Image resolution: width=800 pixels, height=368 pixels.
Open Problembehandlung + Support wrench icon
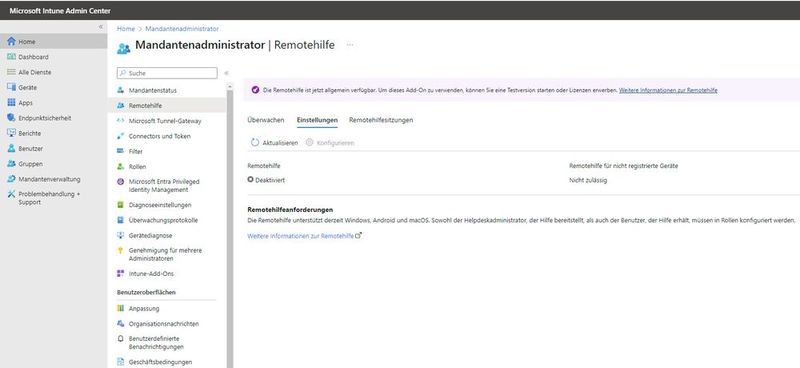point(11,194)
